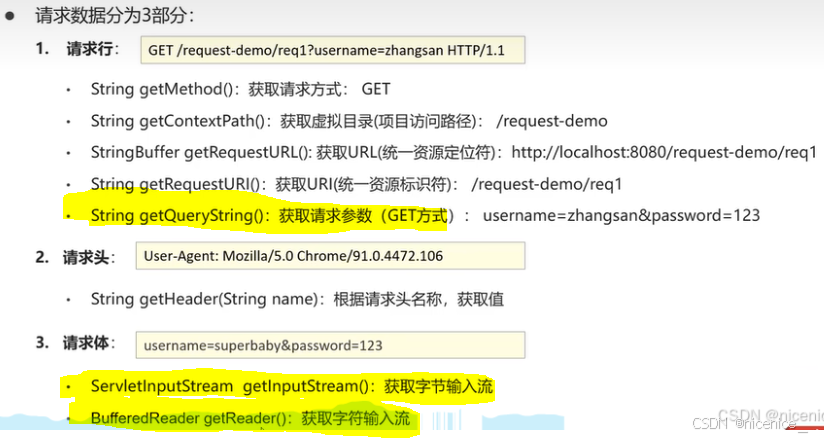Click the GET /request-demo/req1 request line box
Image resolution: width=824 pixels, height=439 pixels.
333,50
